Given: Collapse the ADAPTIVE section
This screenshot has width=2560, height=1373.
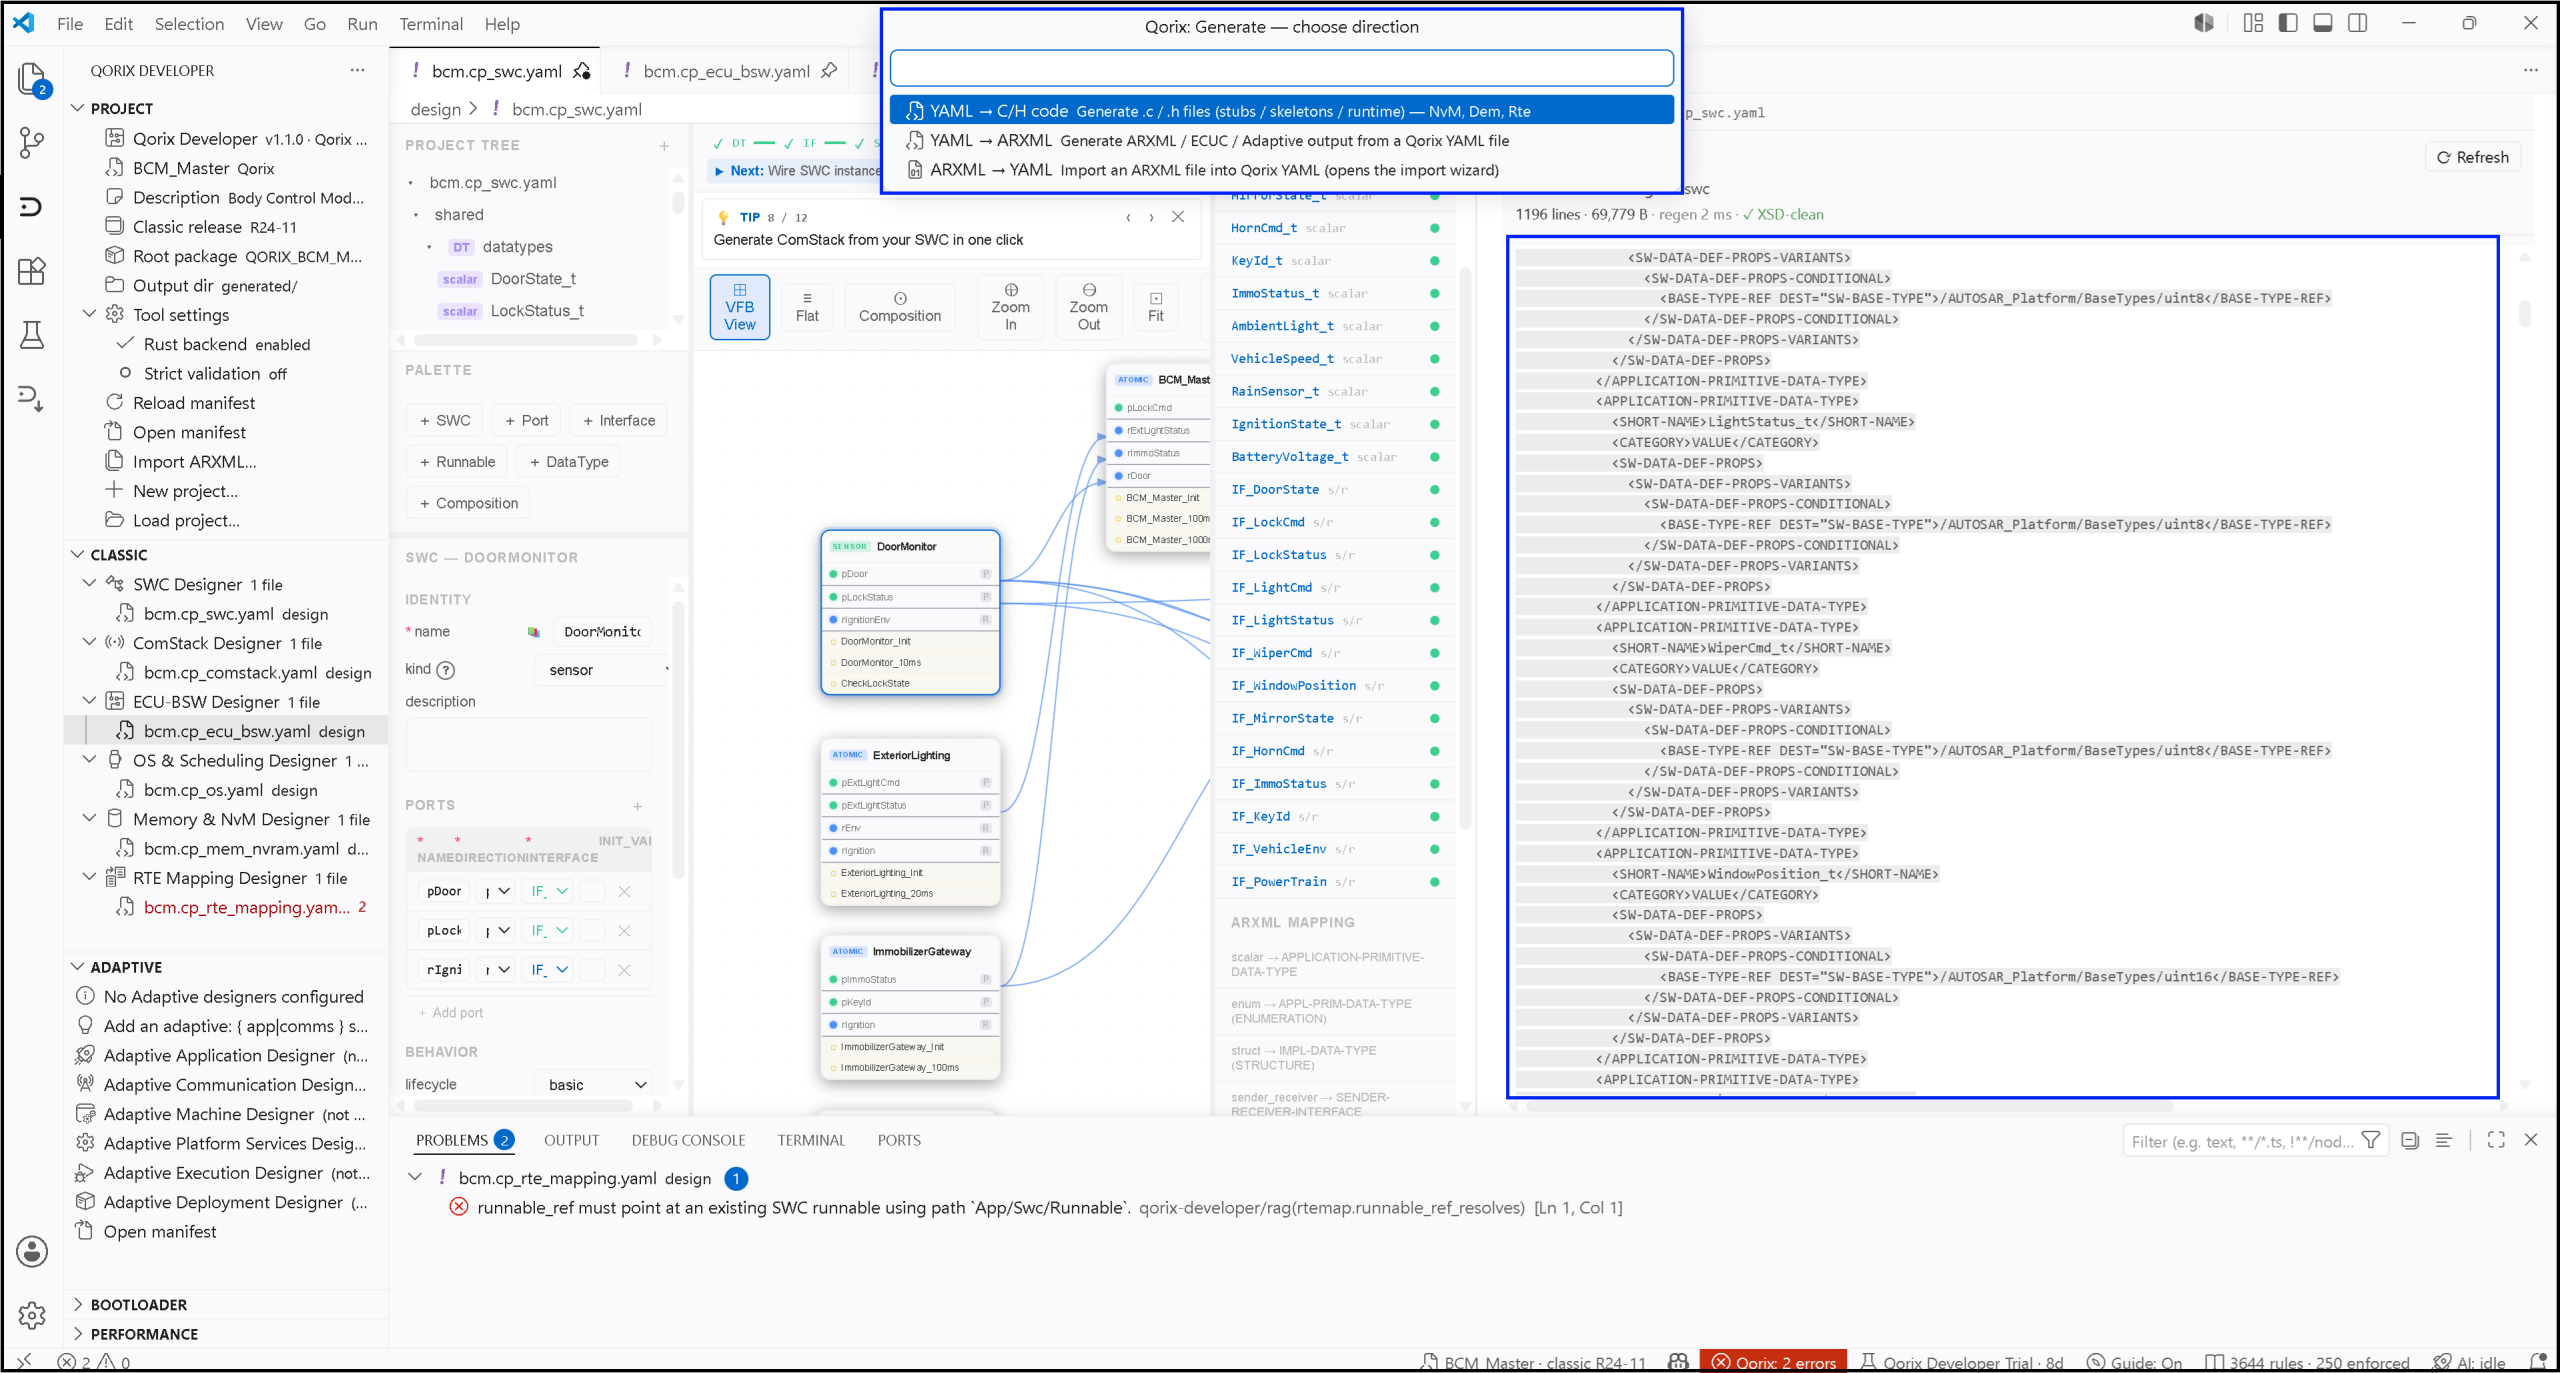Looking at the screenshot, I should coord(78,968).
